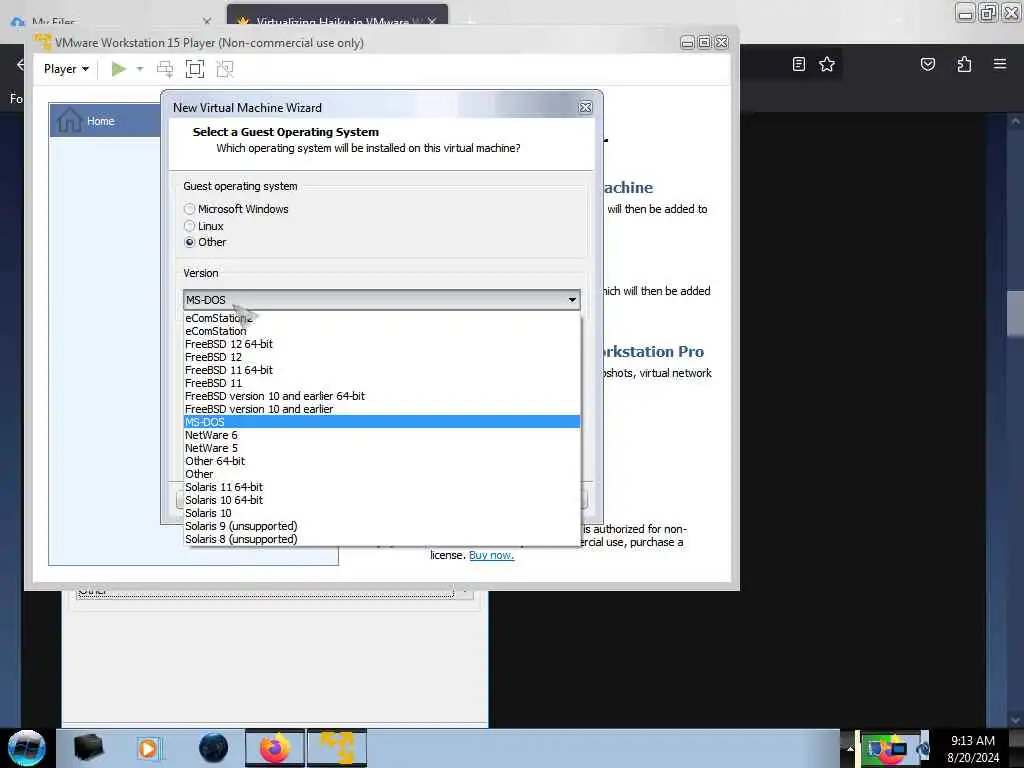Screen dimensions: 1024x768
Task: Collapse the Version combo box arrow
Action: tap(572, 300)
